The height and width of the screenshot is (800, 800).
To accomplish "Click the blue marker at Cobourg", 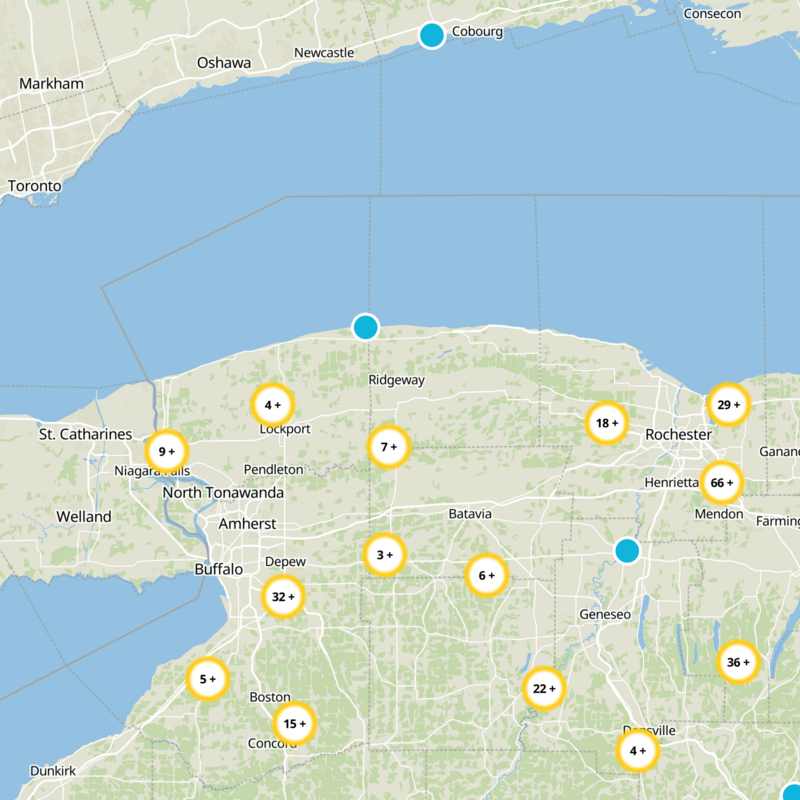I will coord(432,36).
